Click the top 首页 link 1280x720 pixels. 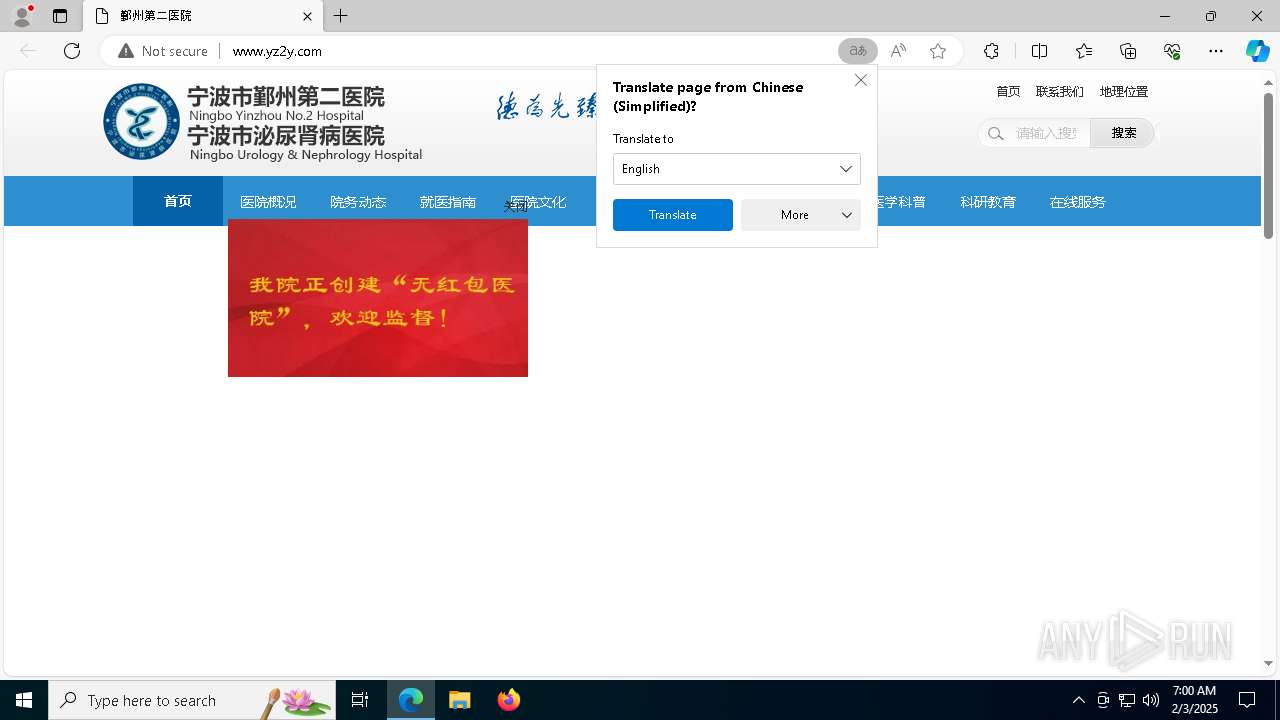click(1008, 91)
